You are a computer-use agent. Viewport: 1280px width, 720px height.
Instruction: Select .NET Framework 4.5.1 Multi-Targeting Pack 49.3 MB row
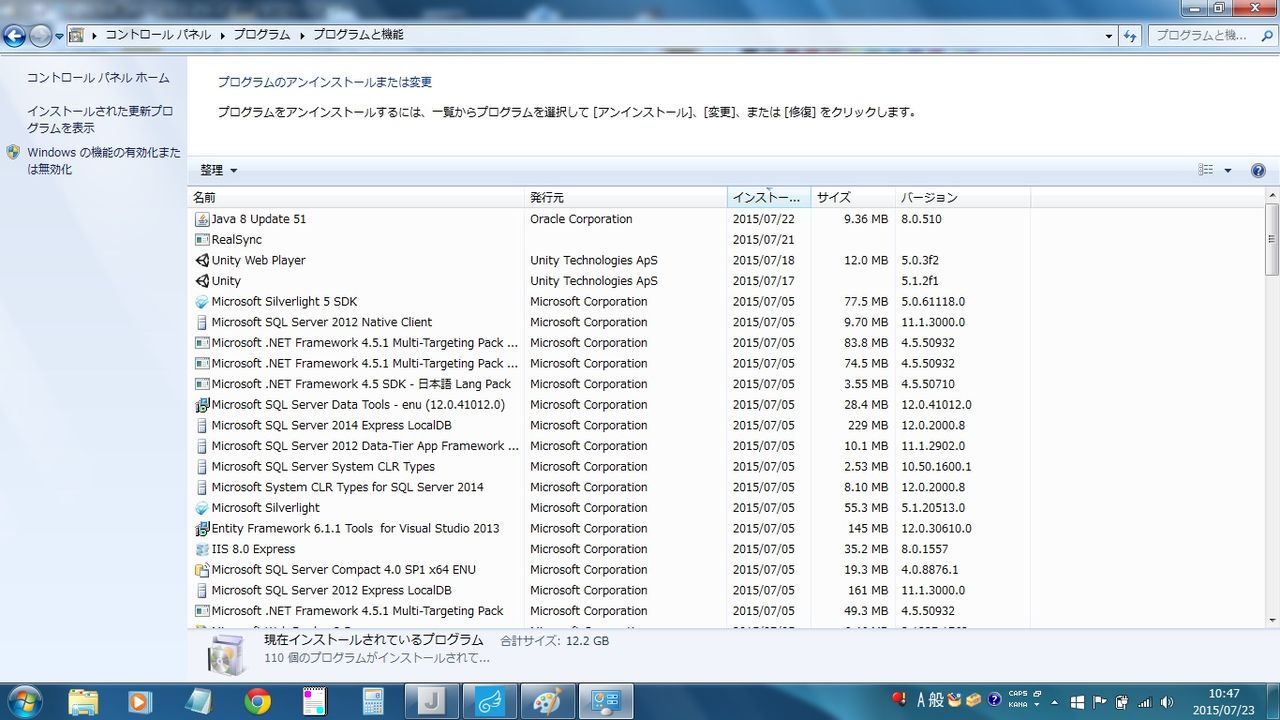[x=611, y=611]
